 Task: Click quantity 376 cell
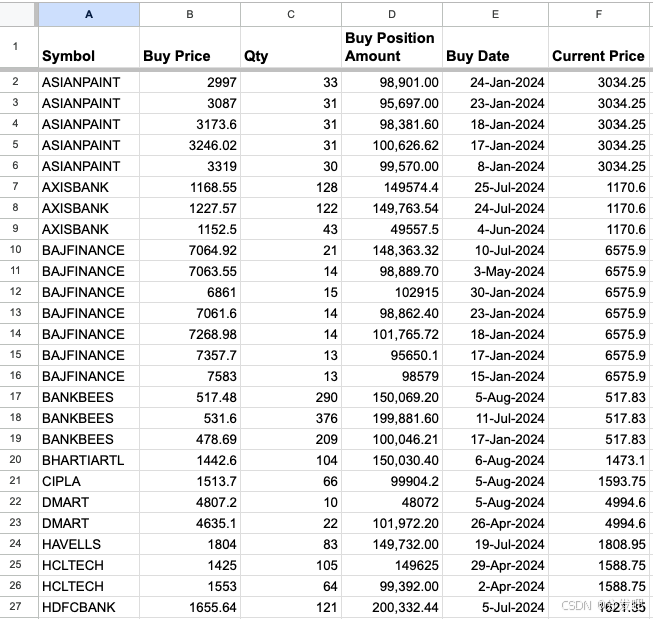pyautogui.click(x=291, y=418)
